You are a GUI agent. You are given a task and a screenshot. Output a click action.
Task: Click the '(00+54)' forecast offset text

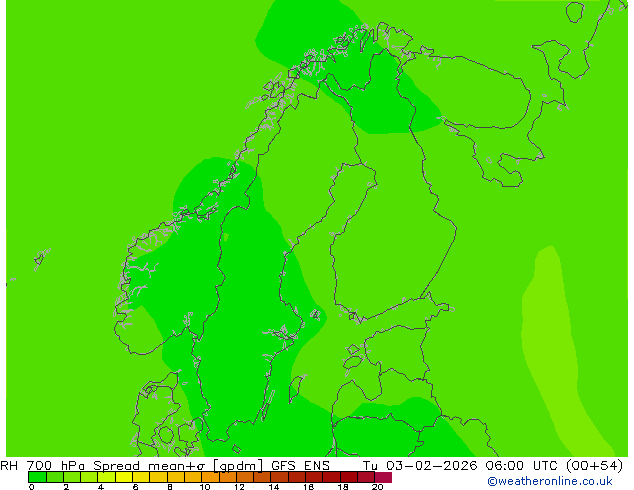coord(594,466)
